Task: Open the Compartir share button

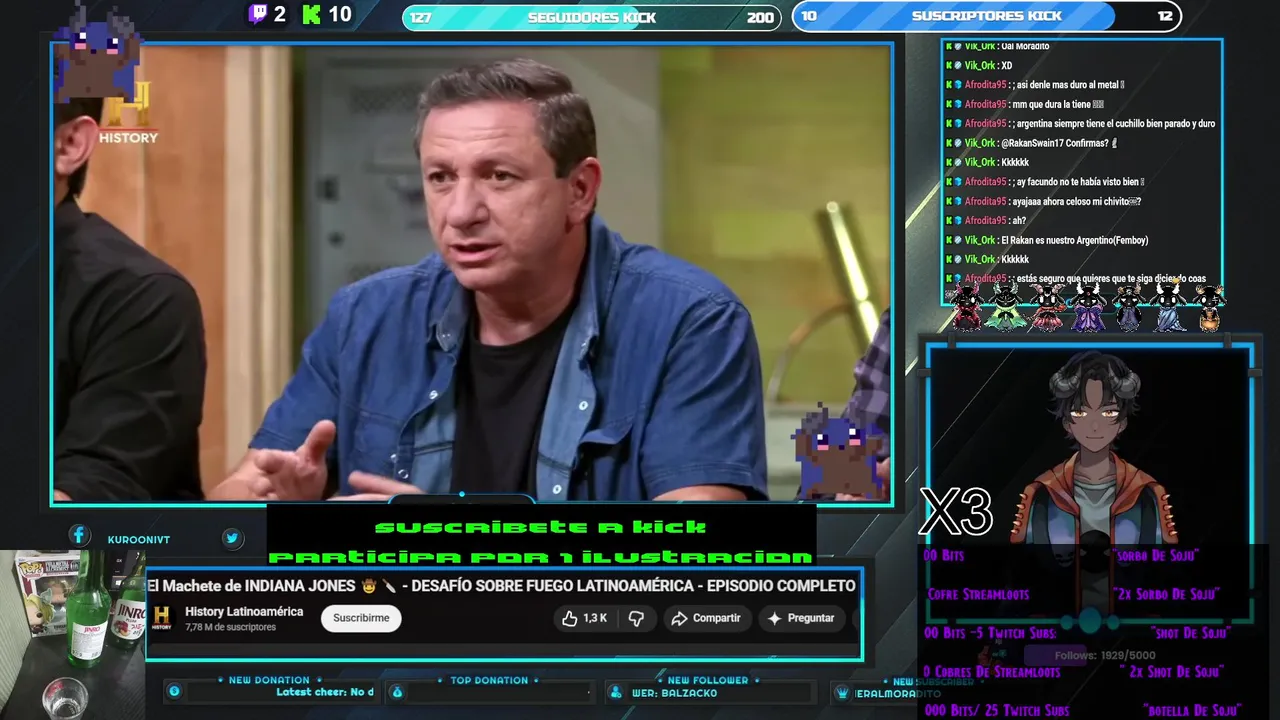Action: click(x=706, y=618)
